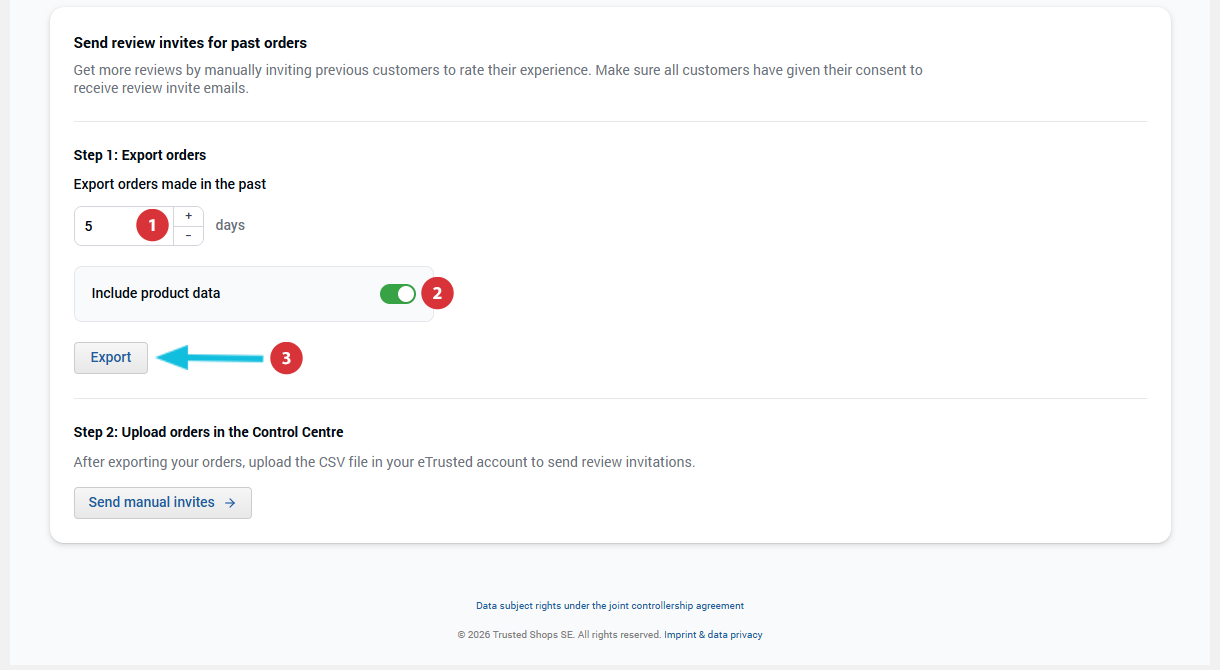
Task: Click the red callout badge numbered 2
Action: [437, 293]
